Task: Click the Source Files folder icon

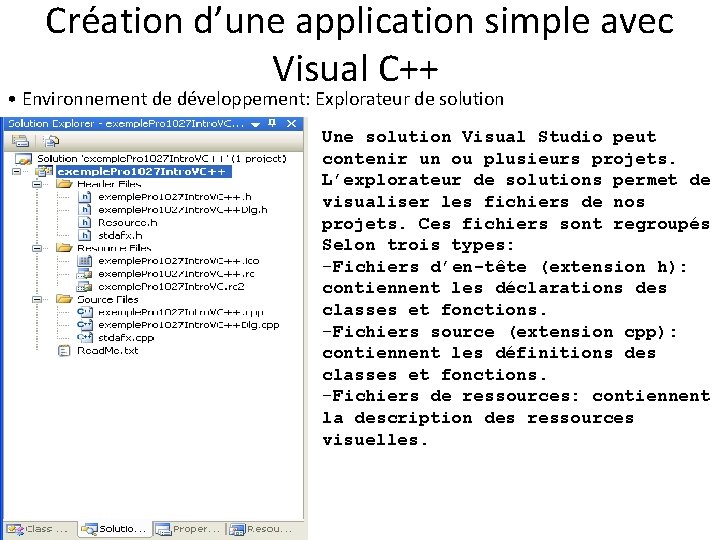Action: pos(64,299)
